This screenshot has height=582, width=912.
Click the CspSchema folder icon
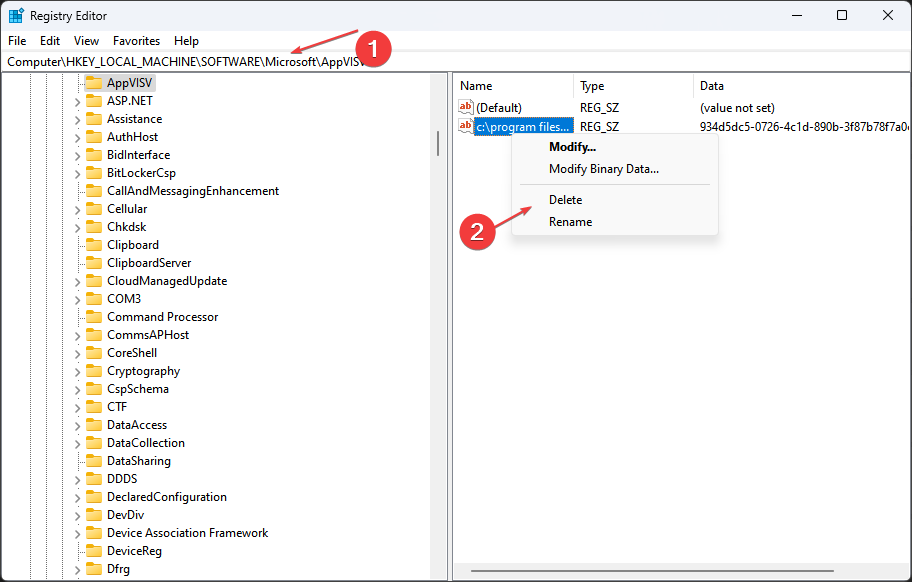point(94,389)
